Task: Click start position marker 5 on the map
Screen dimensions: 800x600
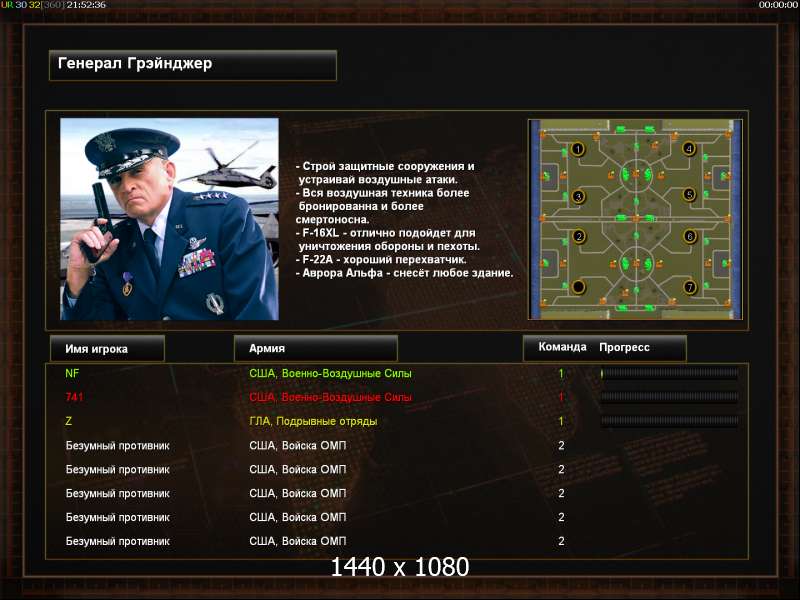Action: 690,194
